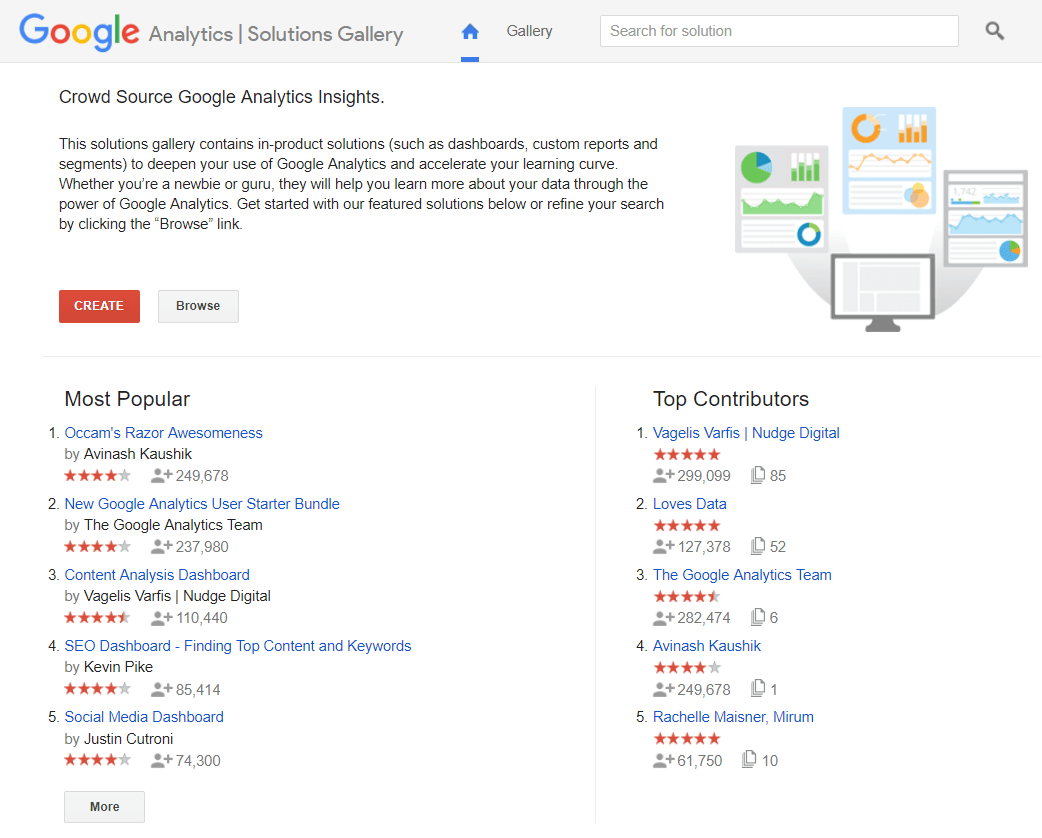
Task: Click 'Top Contributors' heading
Action: pyautogui.click(x=731, y=399)
